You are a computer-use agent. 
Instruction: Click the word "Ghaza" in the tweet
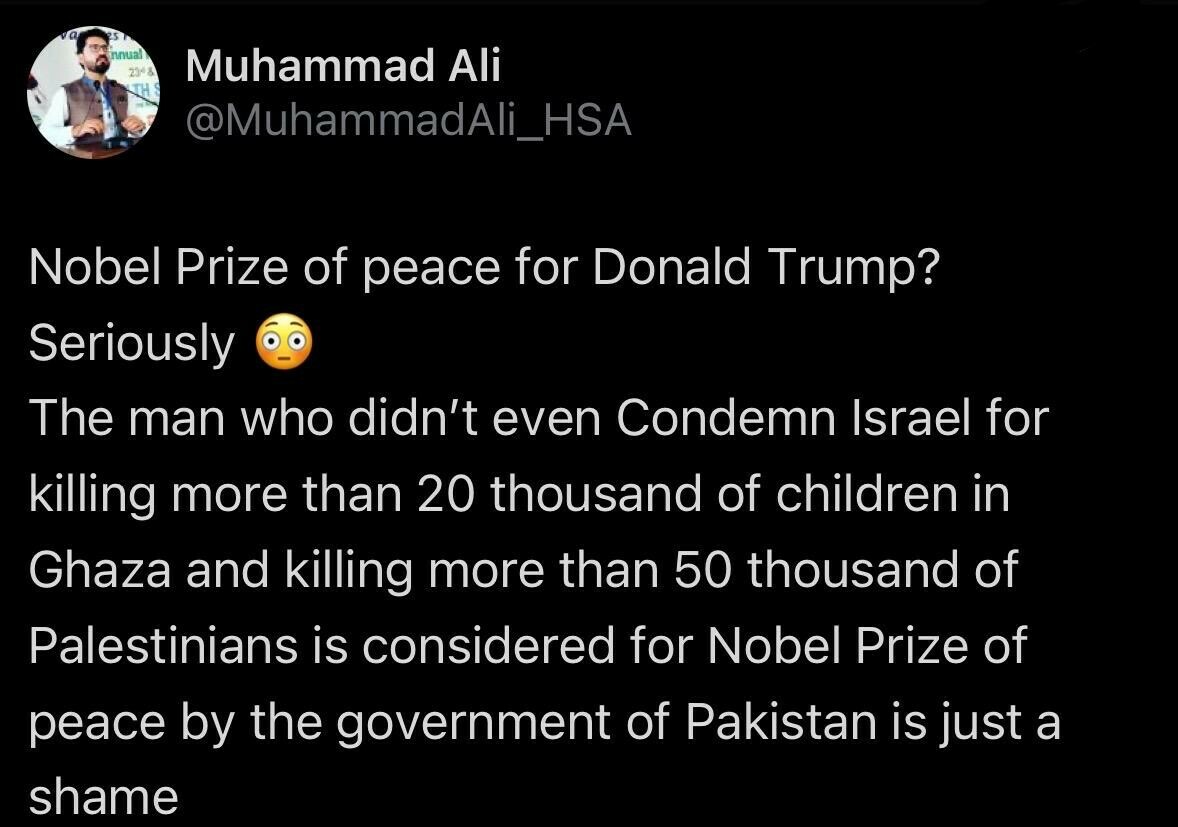(100, 570)
